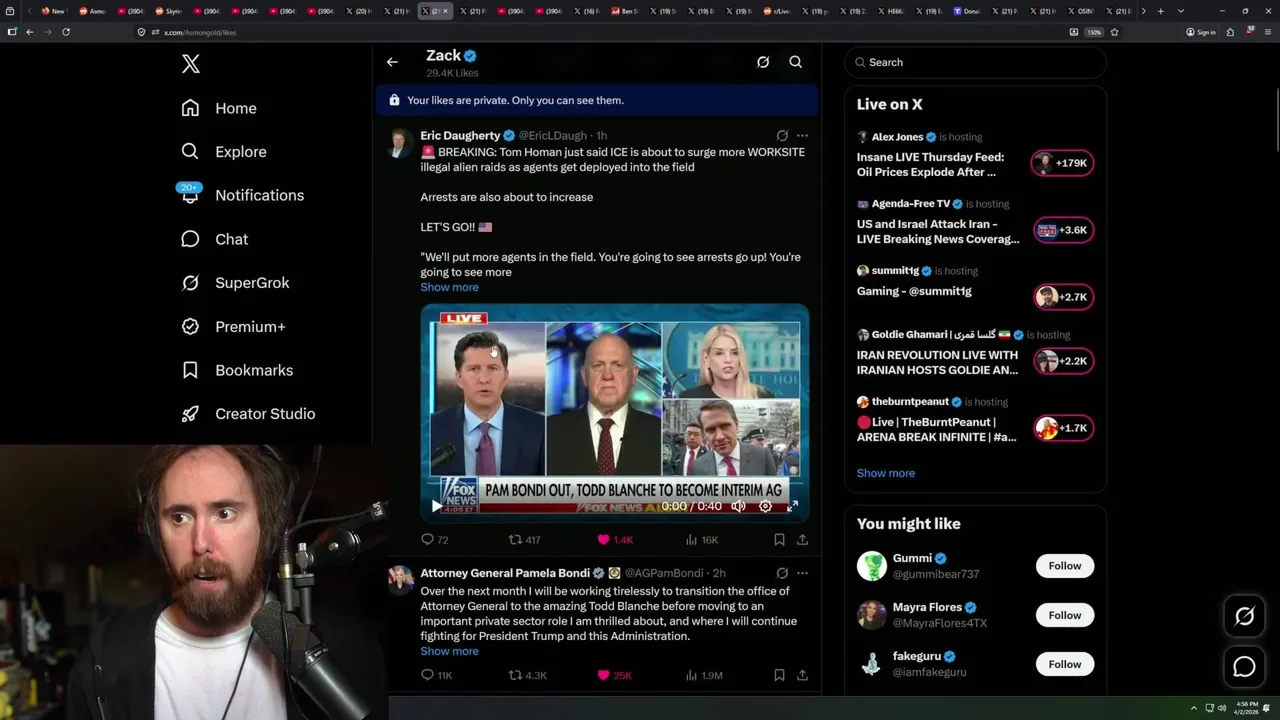Bookmark this page with the star icon

(x=1114, y=32)
